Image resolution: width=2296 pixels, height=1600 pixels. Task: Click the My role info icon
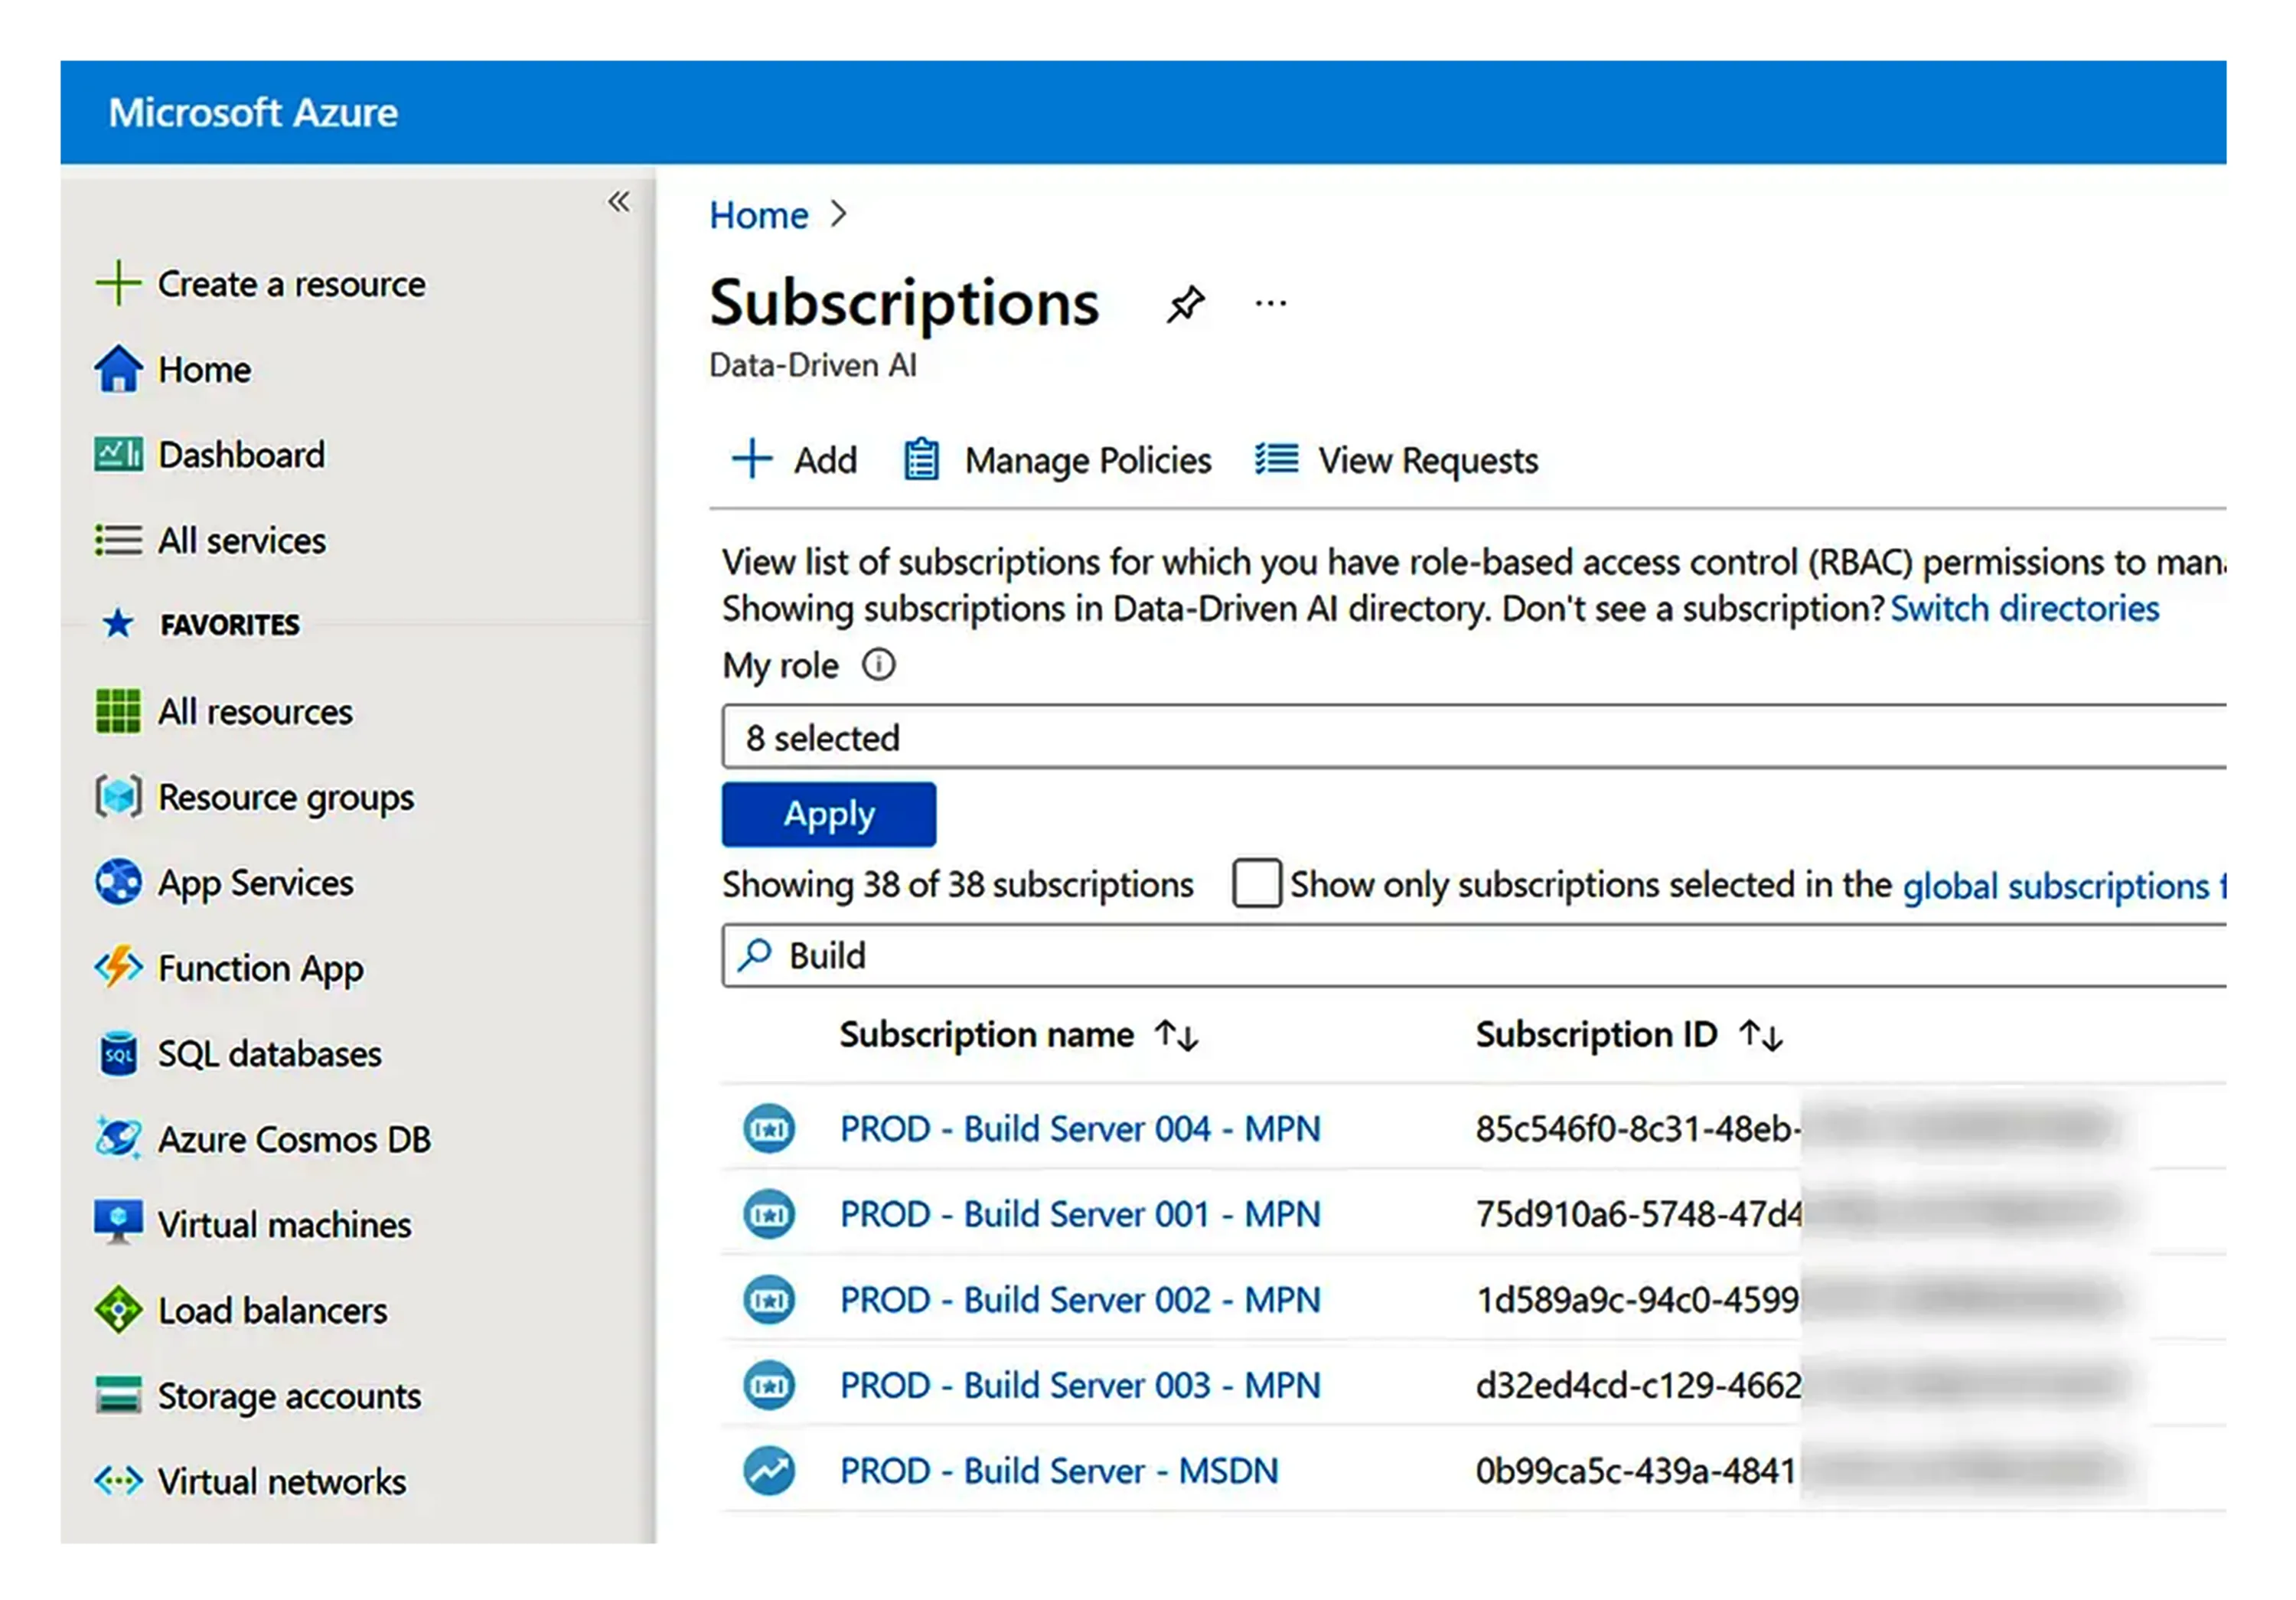pos(879,664)
